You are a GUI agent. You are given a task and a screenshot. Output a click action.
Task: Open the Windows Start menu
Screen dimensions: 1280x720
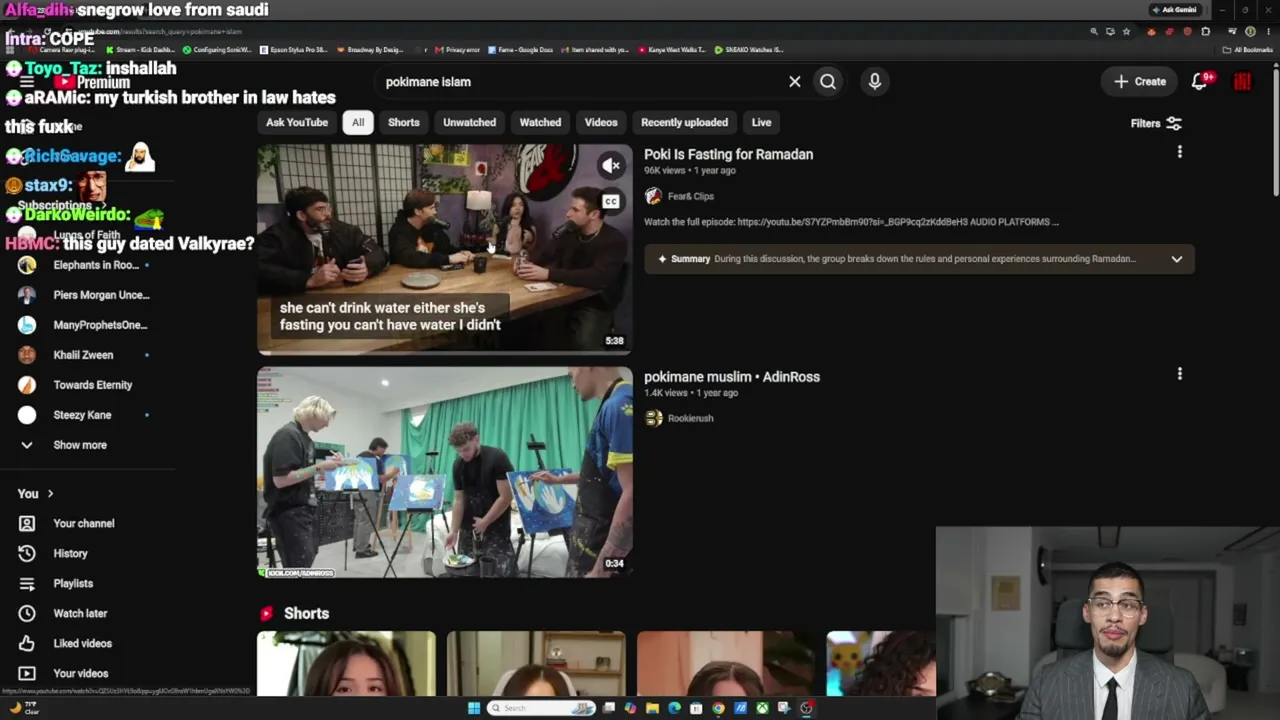474,708
